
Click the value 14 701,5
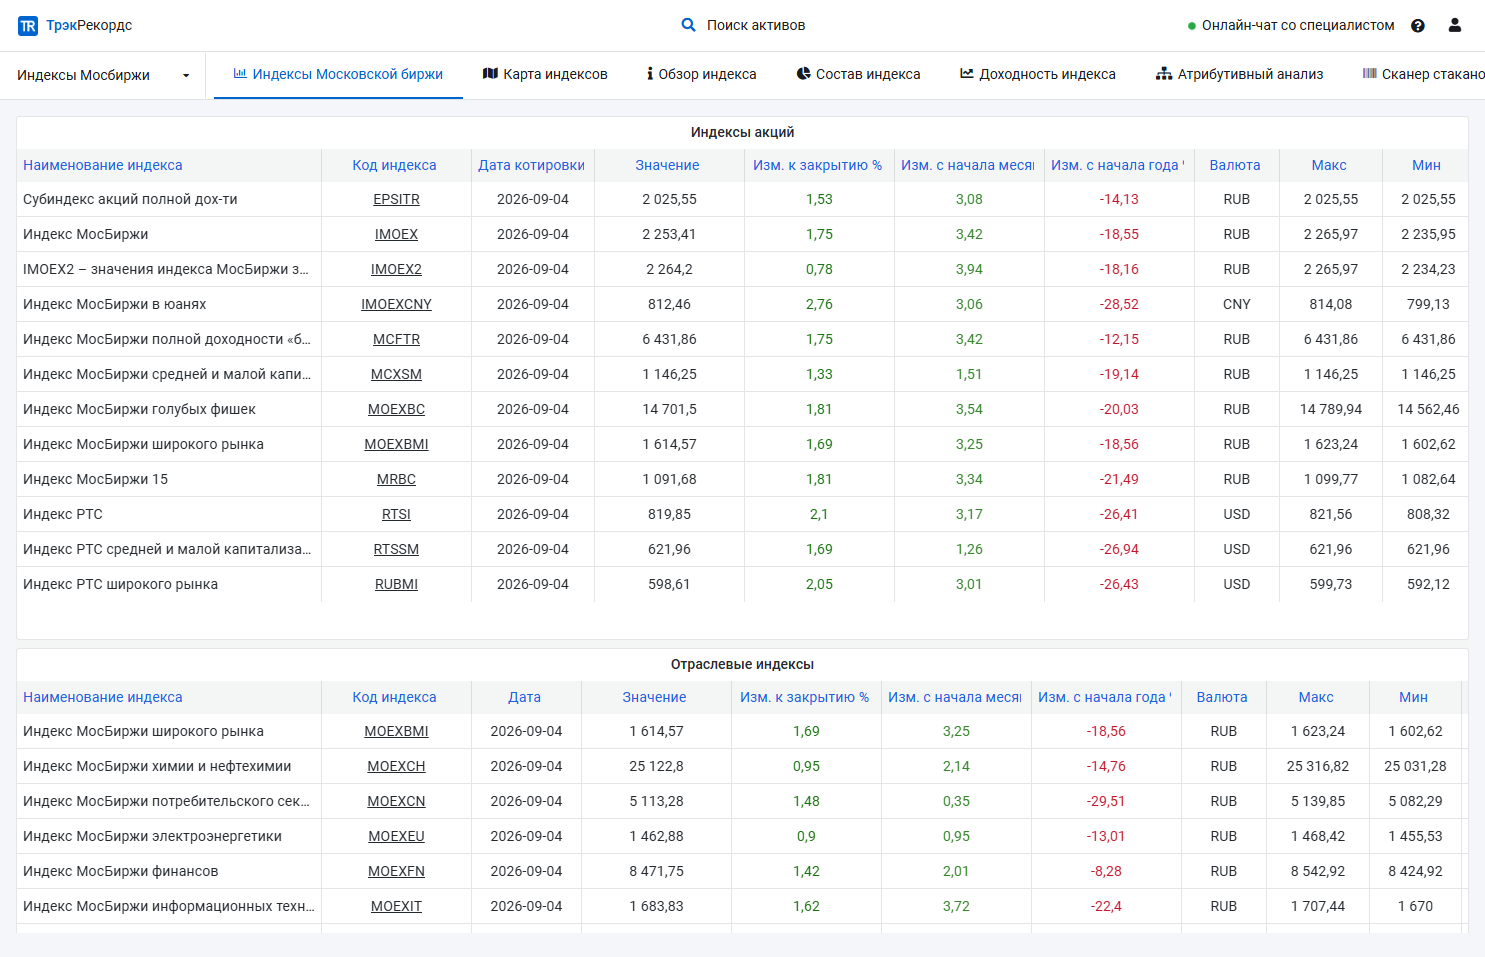[x=669, y=409]
